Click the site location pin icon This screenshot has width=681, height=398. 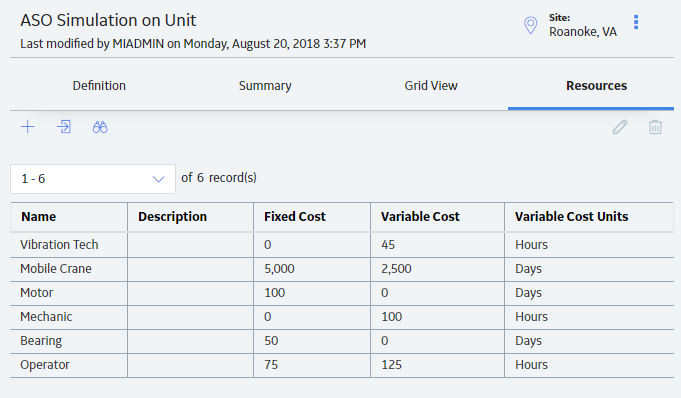click(x=530, y=25)
